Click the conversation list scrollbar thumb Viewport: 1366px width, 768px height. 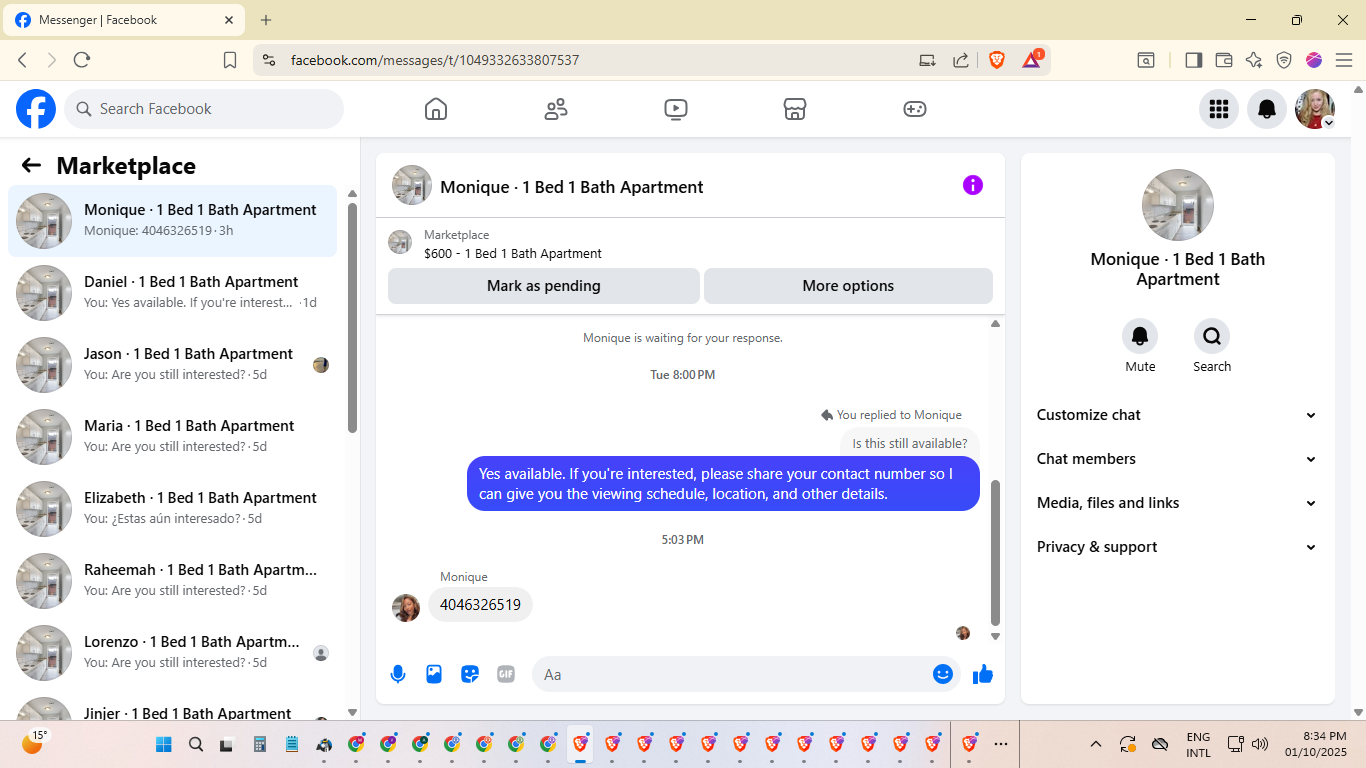(x=352, y=318)
